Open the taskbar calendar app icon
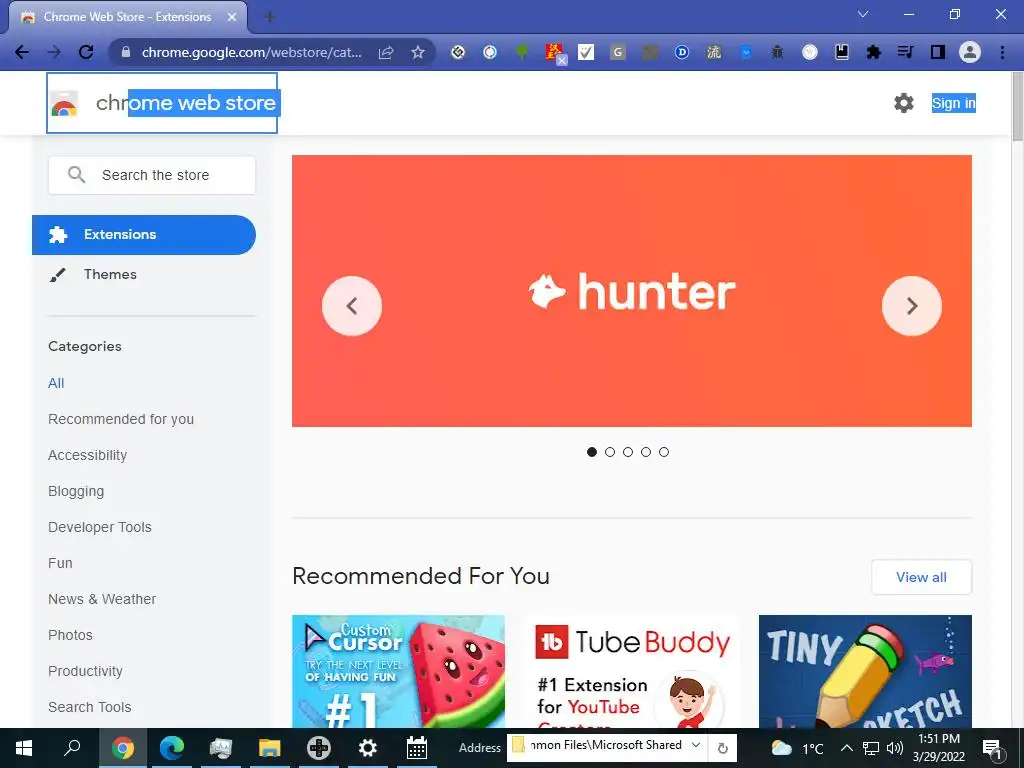Image resolution: width=1024 pixels, height=768 pixels. click(x=417, y=748)
